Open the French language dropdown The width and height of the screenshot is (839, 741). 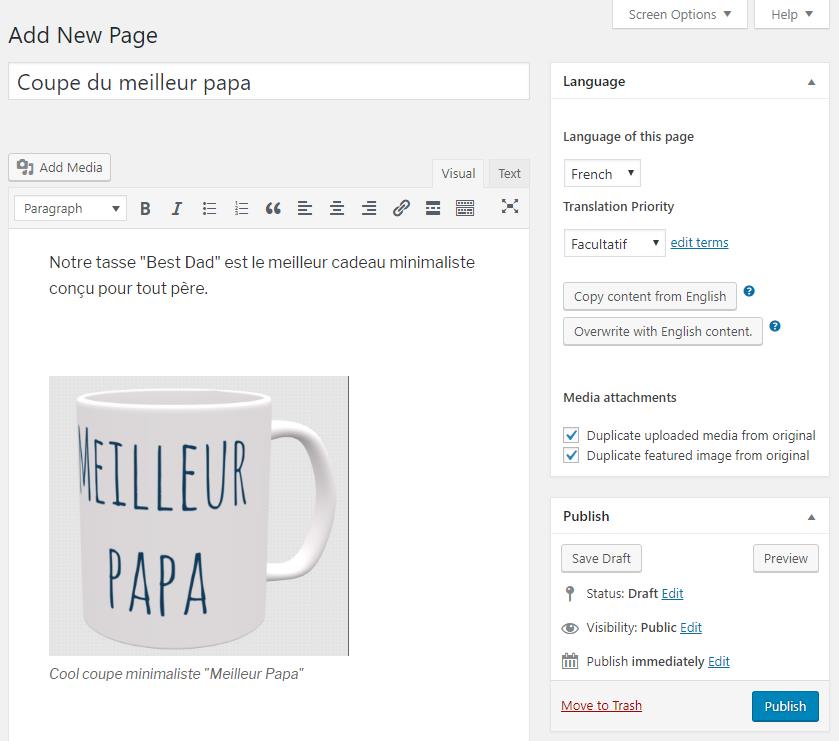pos(602,174)
